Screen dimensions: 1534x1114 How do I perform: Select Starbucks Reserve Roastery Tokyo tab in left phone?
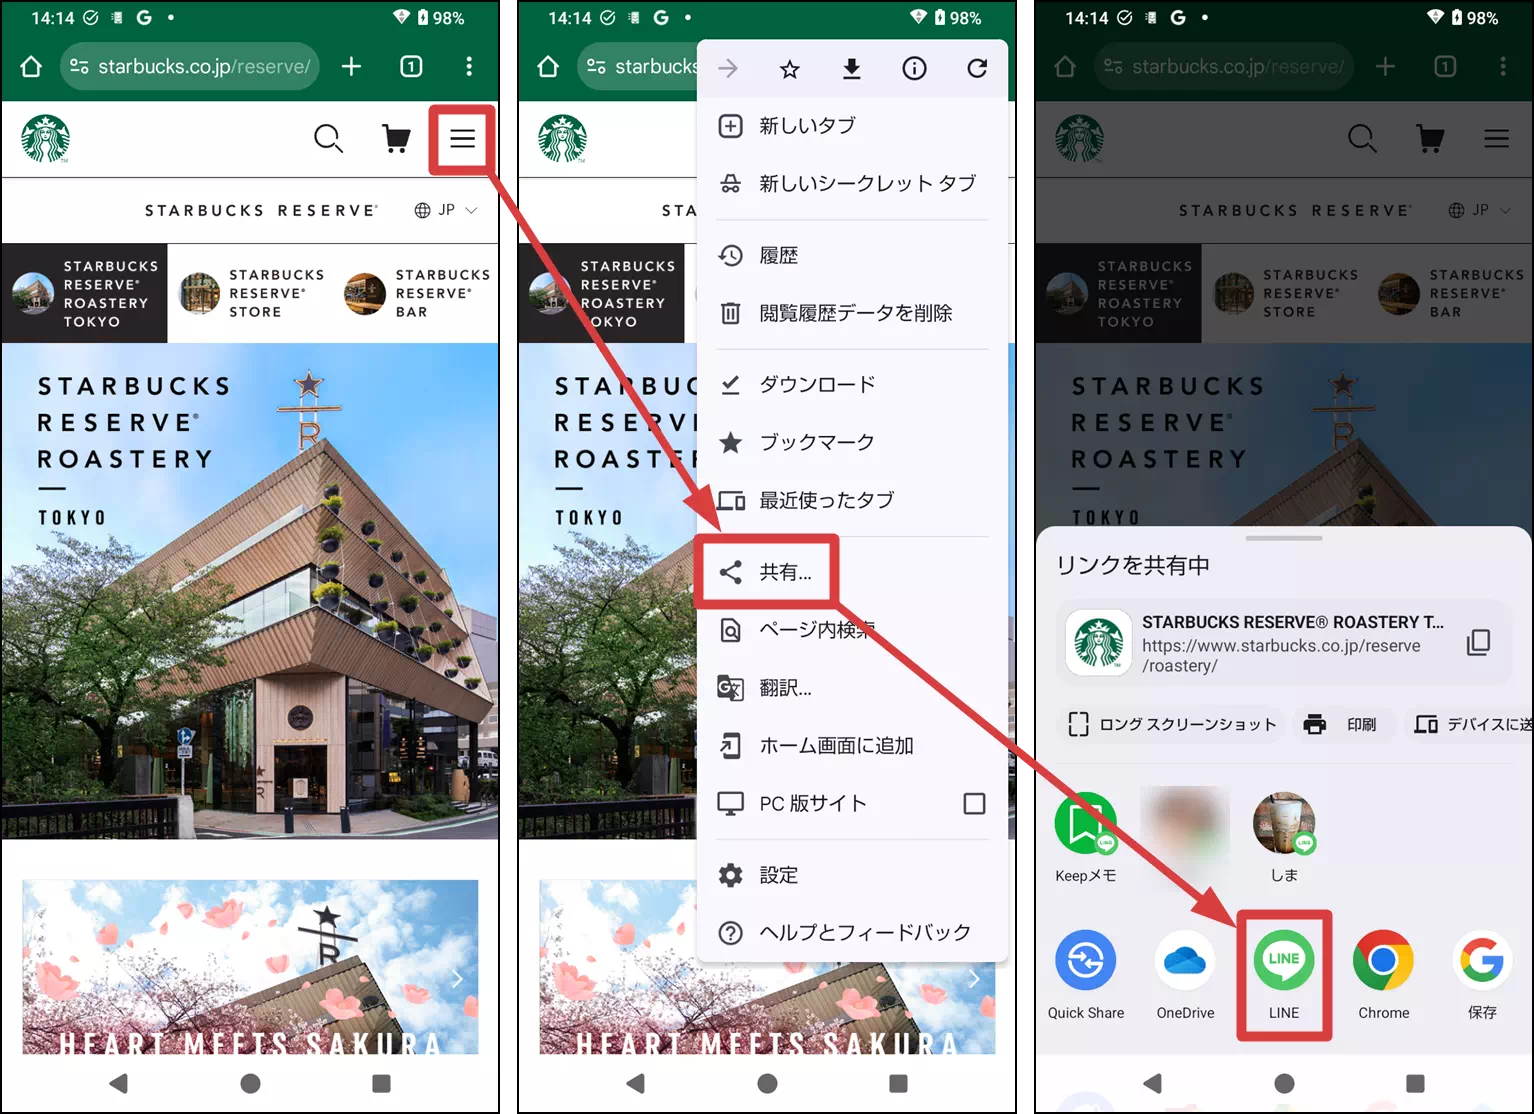(x=84, y=294)
